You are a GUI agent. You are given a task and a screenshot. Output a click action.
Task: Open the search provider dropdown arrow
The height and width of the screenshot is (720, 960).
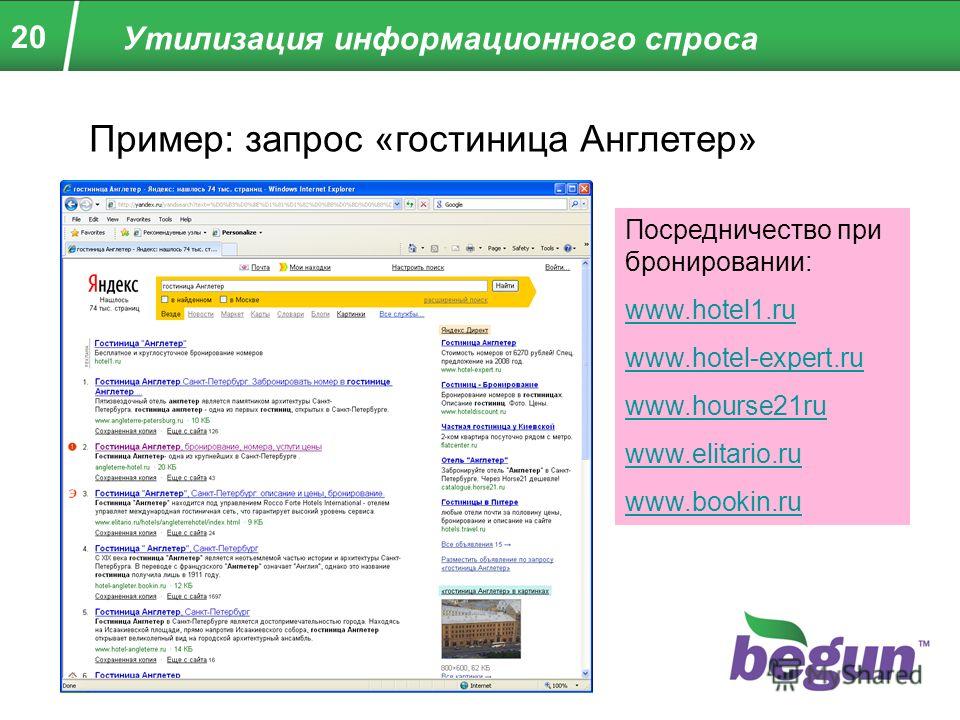584,204
